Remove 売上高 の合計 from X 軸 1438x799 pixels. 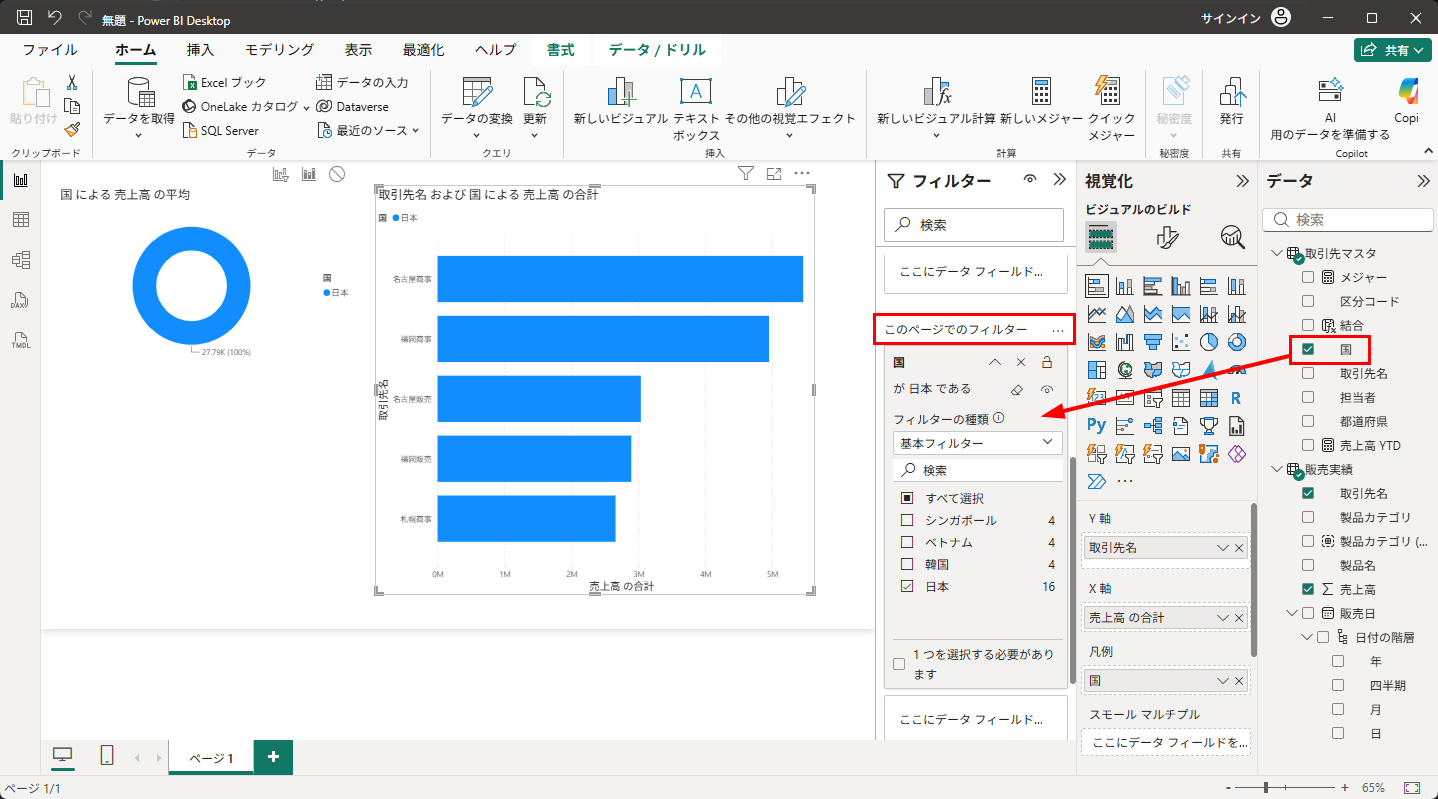[x=1239, y=618]
